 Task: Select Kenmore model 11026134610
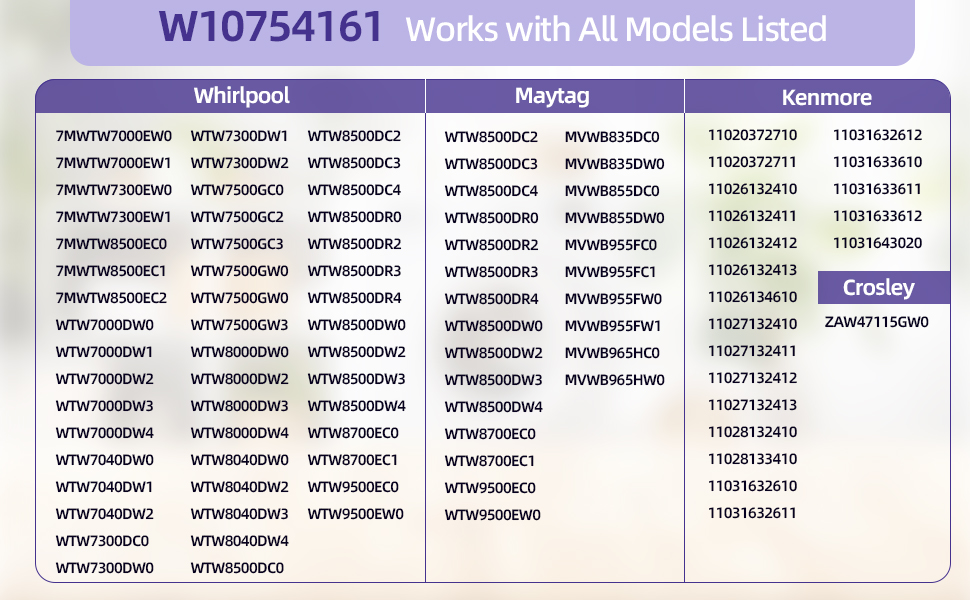click(752, 297)
